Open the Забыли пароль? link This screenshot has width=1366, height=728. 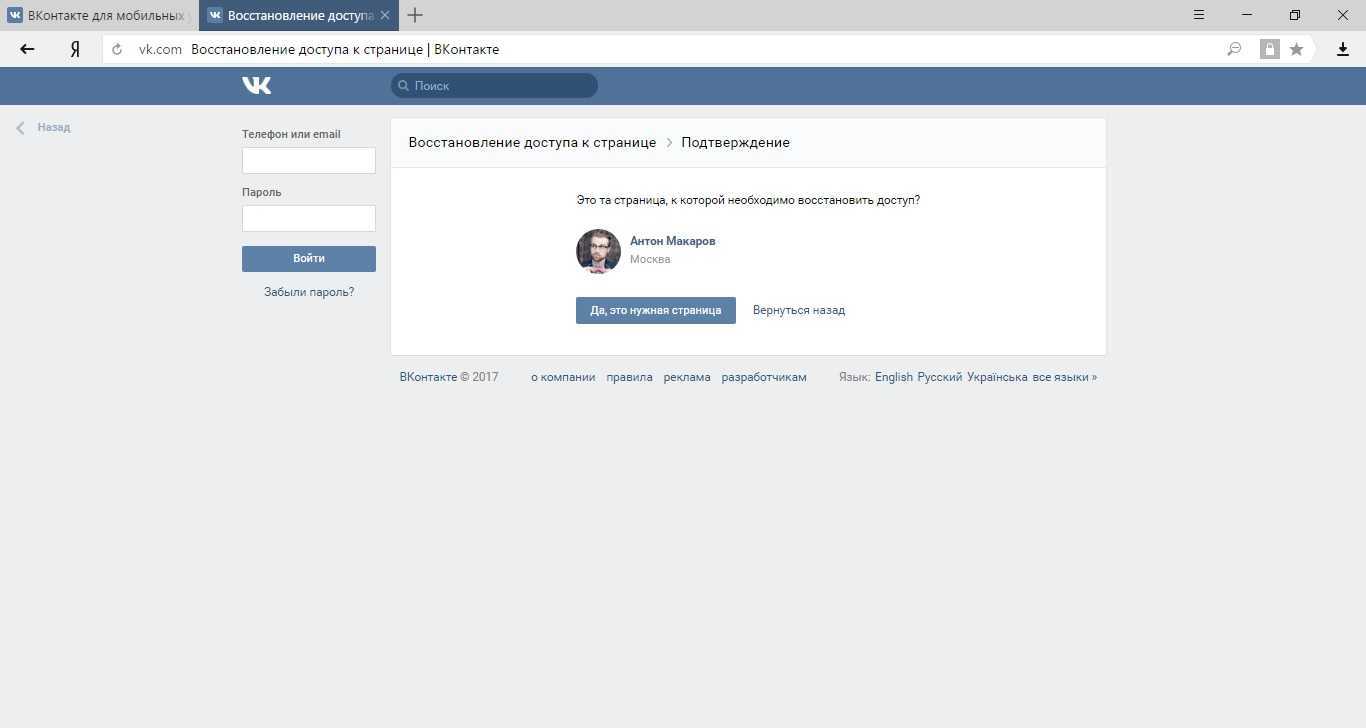click(309, 292)
